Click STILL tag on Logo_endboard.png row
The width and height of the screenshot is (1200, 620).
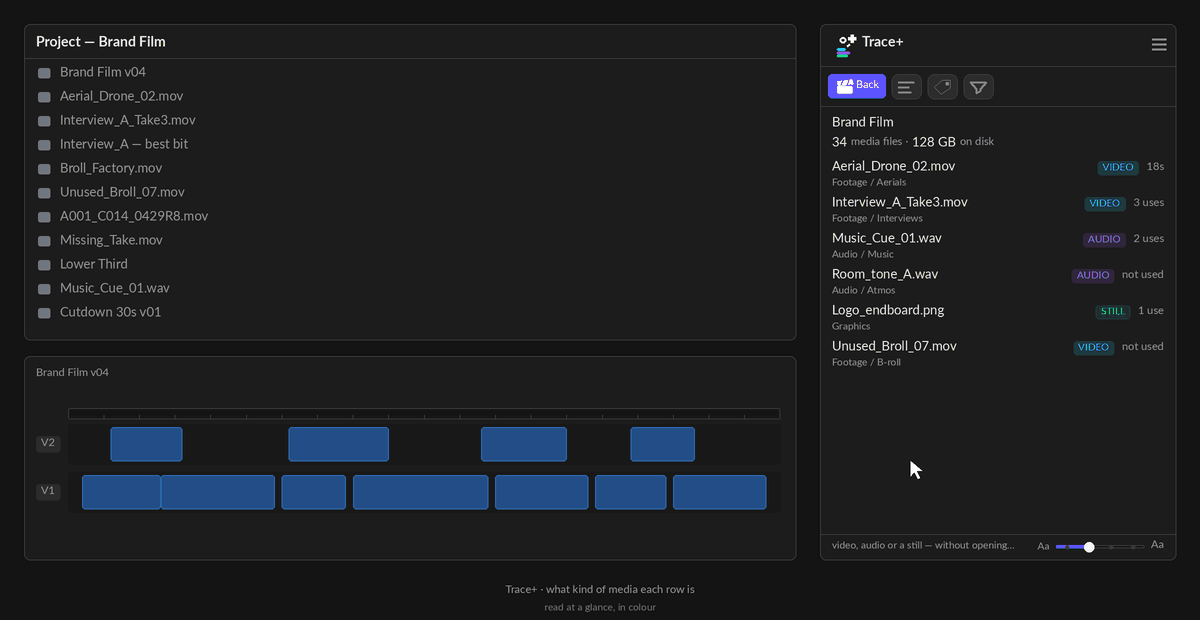point(1113,312)
